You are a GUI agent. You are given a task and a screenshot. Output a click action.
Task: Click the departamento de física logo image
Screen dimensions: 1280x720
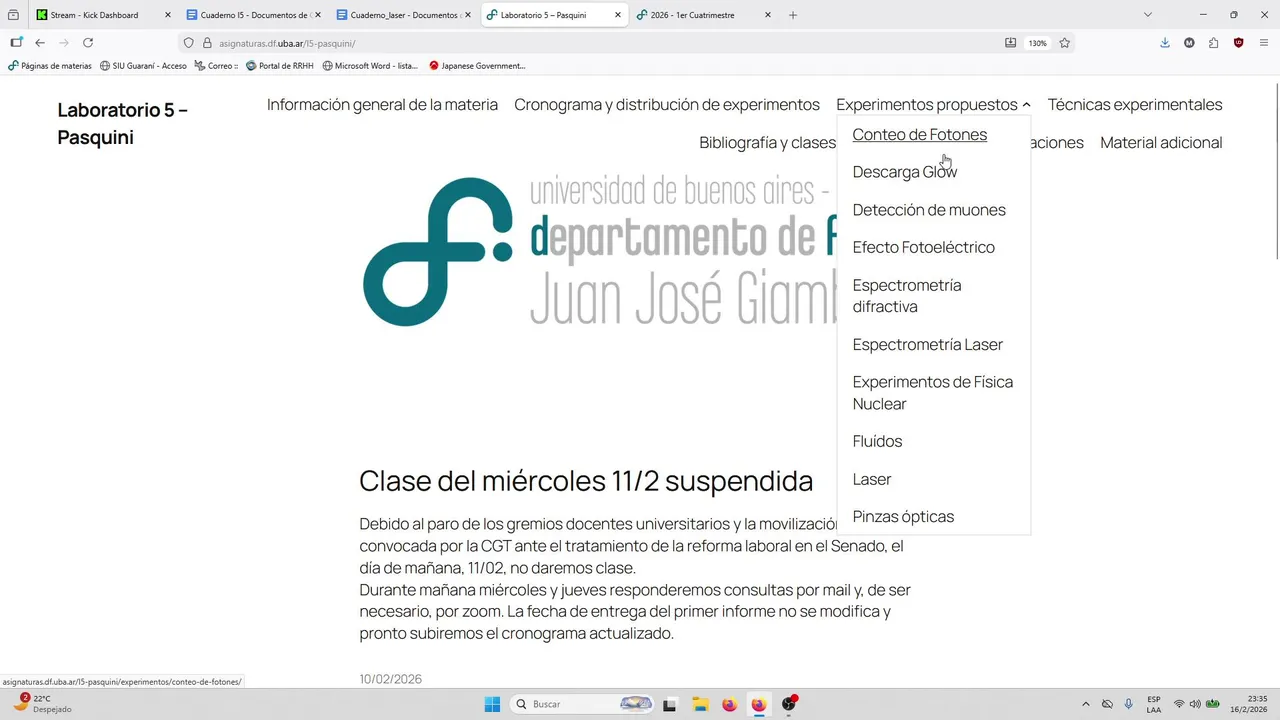600,252
